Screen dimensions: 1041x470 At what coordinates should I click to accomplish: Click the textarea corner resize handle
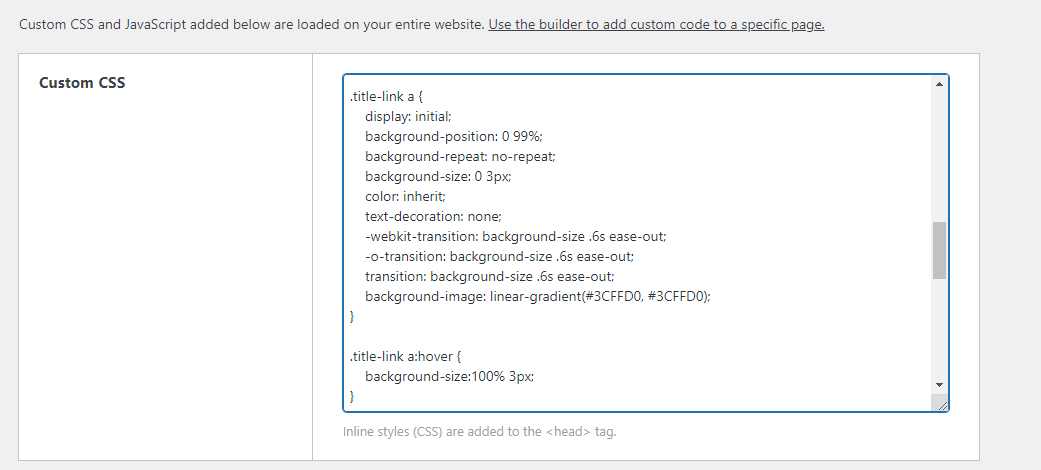[x=940, y=402]
